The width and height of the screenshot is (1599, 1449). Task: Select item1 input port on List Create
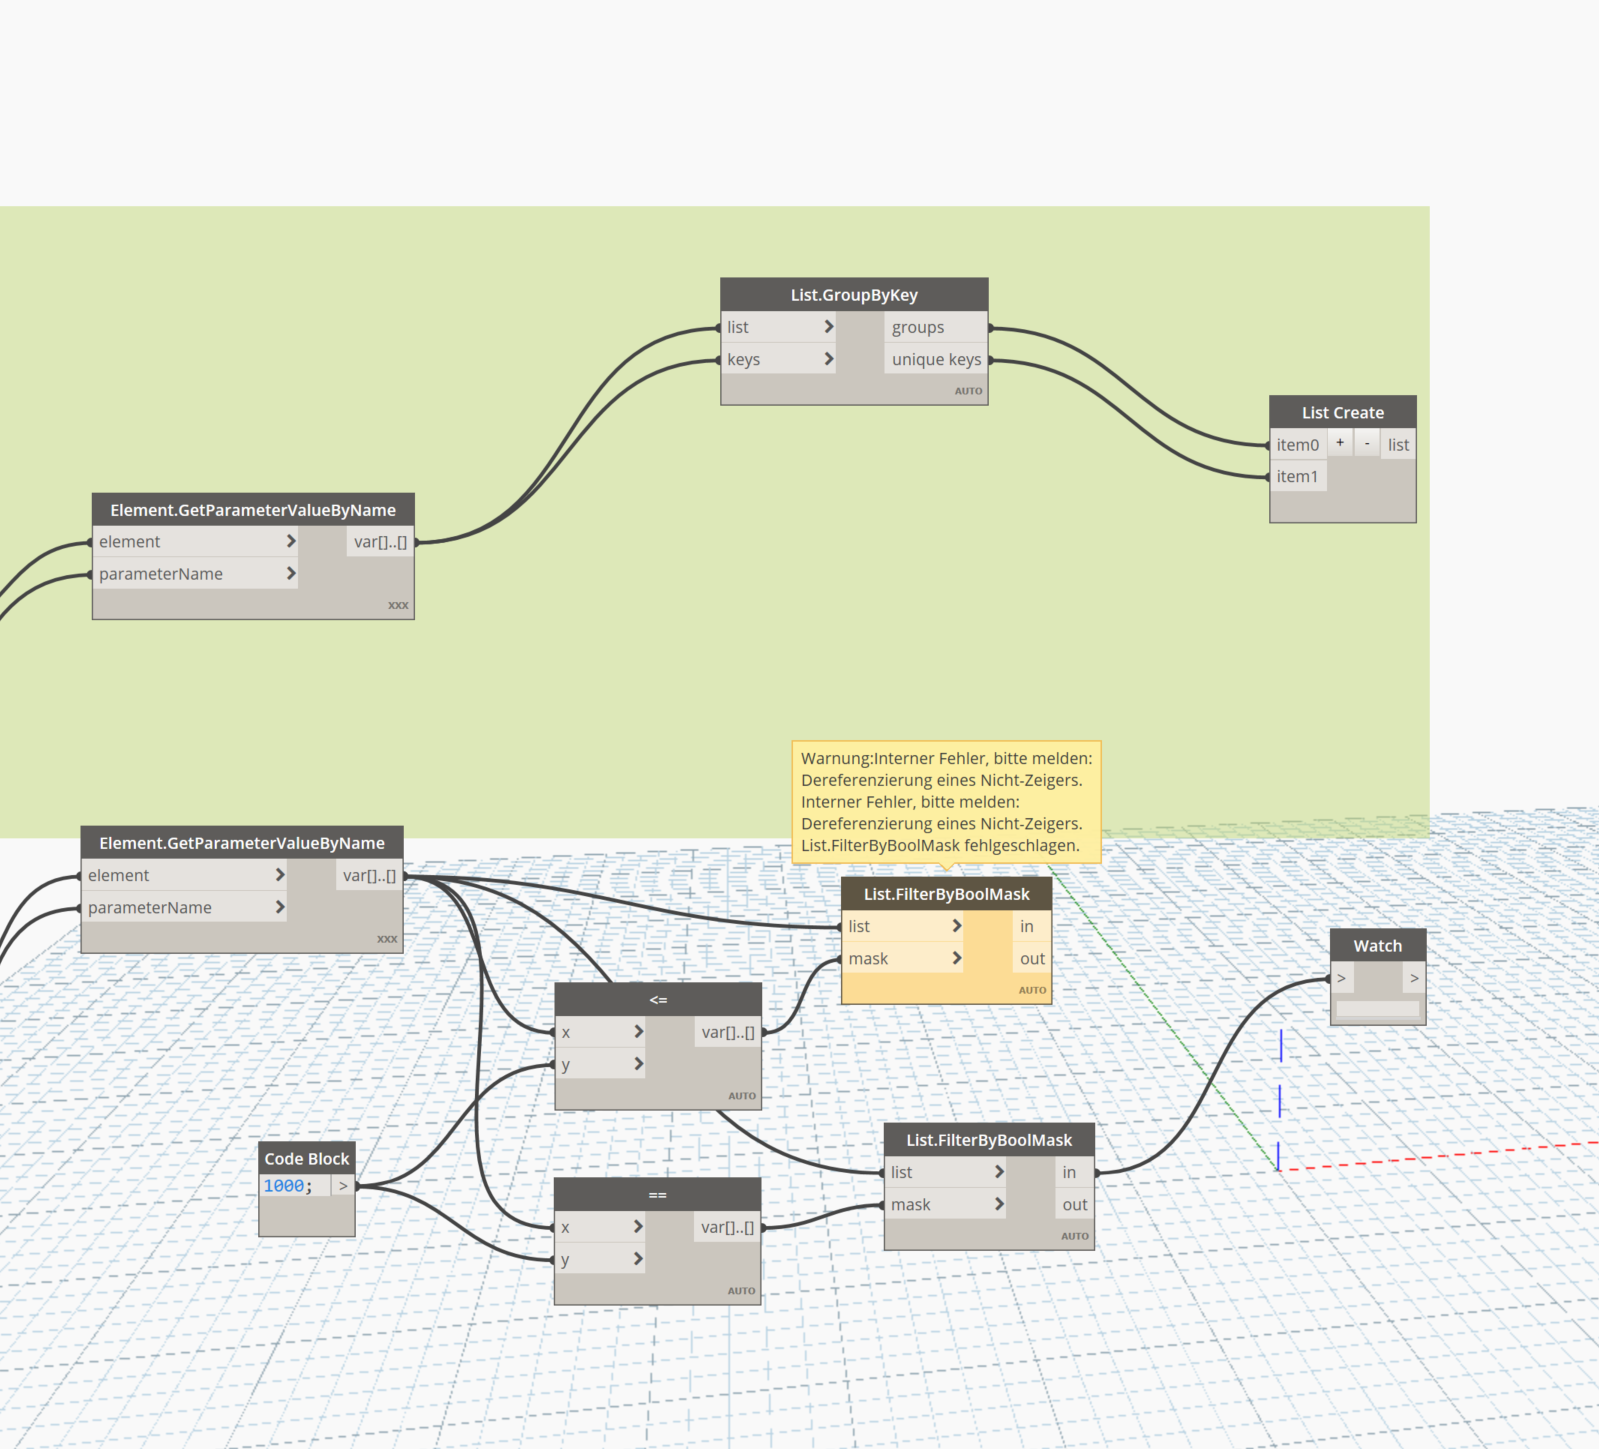point(1298,477)
